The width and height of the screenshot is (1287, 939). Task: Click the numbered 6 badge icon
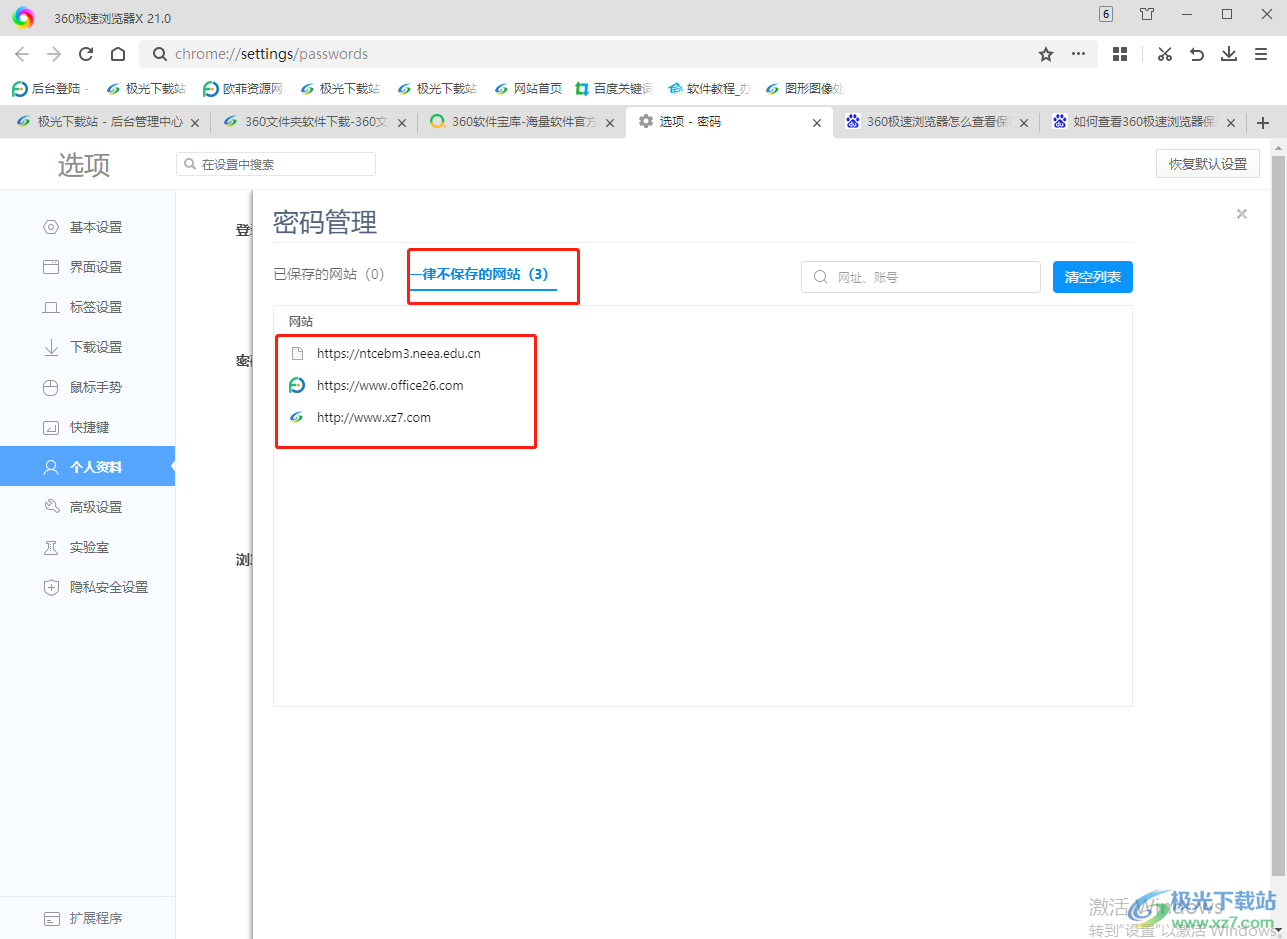click(x=1105, y=14)
